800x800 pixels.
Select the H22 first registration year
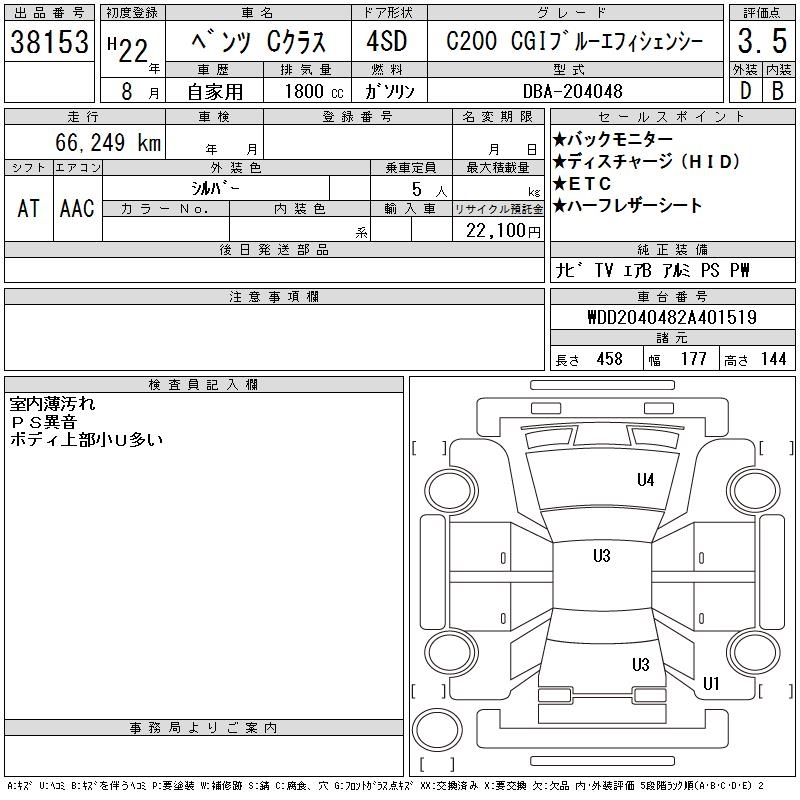[x=128, y=49]
